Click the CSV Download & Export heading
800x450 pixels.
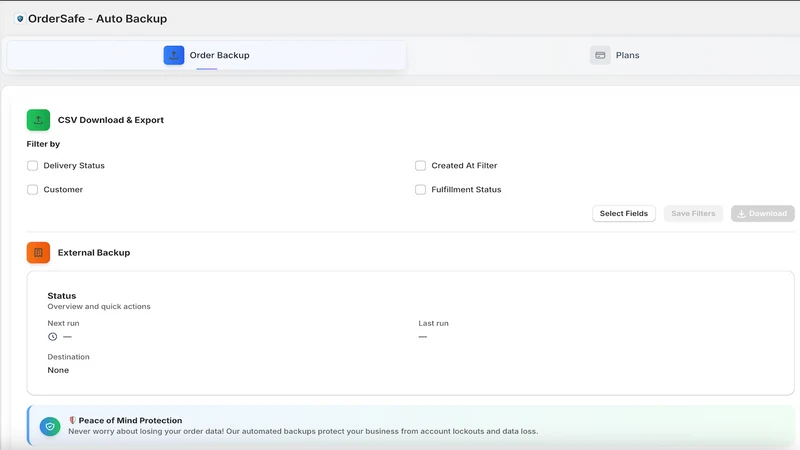111,120
